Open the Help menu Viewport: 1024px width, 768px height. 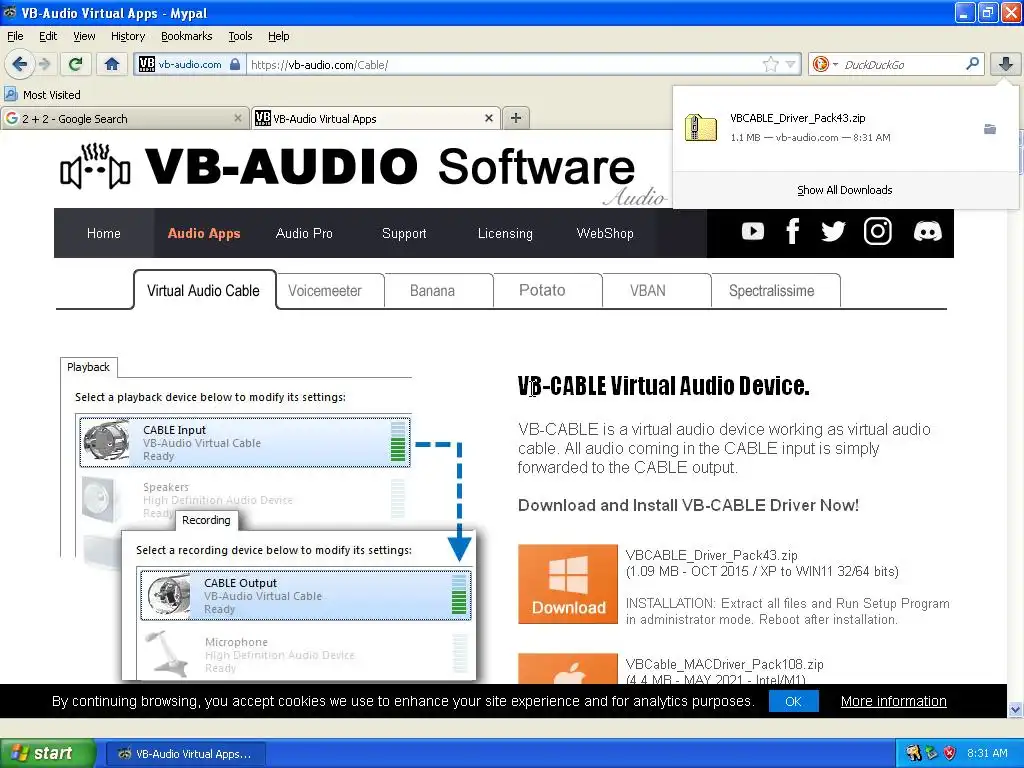(x=279, y=36)
